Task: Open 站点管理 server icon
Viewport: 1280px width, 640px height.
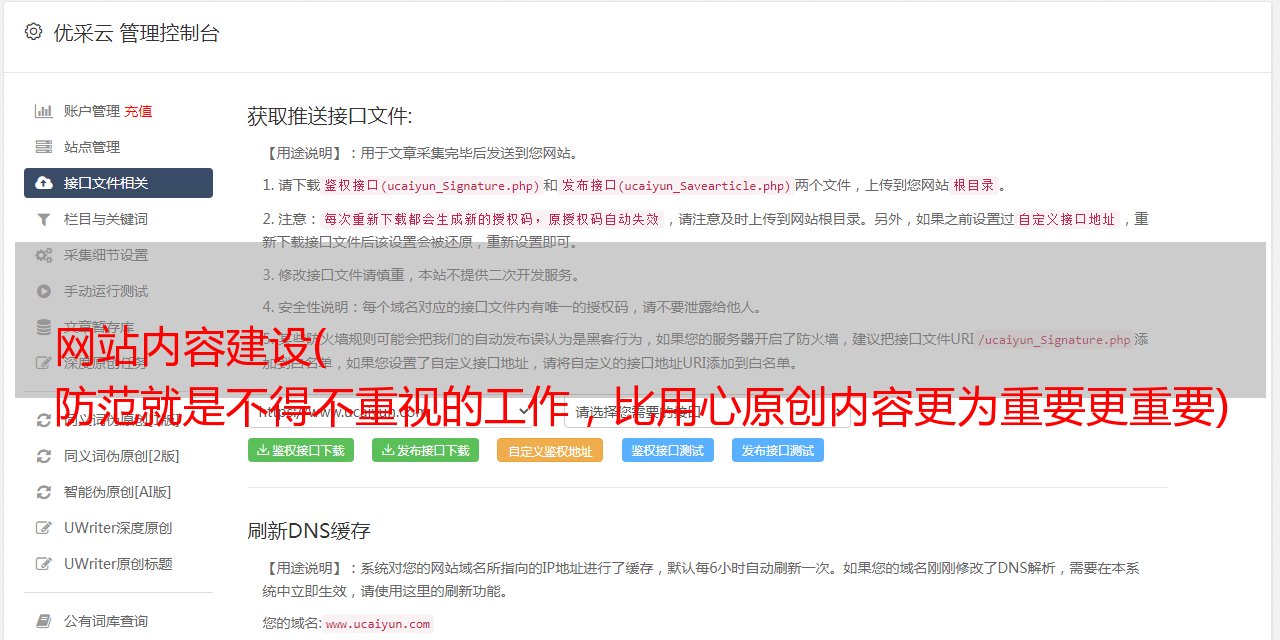Action: tap(44, 147)
